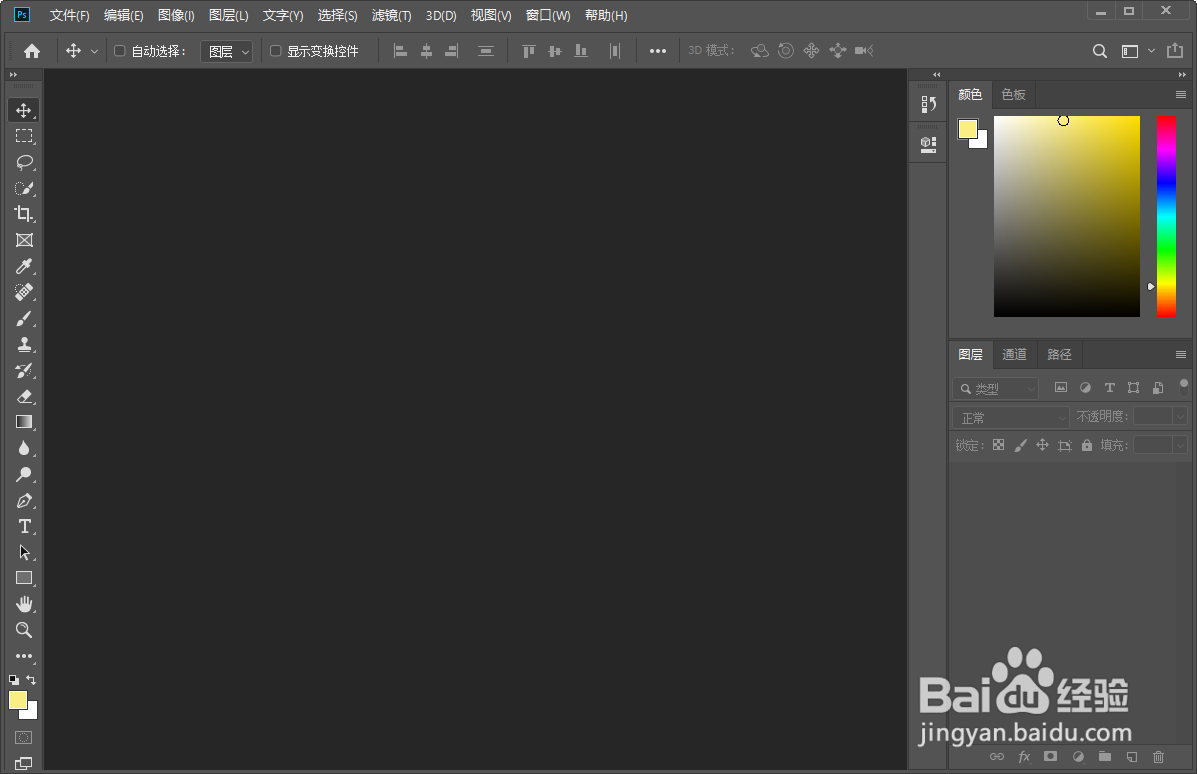Open the 图层 selection dropdown in options bar
Image resolution: width=1197 pixels, height=774 pixels.
(226, 50)
